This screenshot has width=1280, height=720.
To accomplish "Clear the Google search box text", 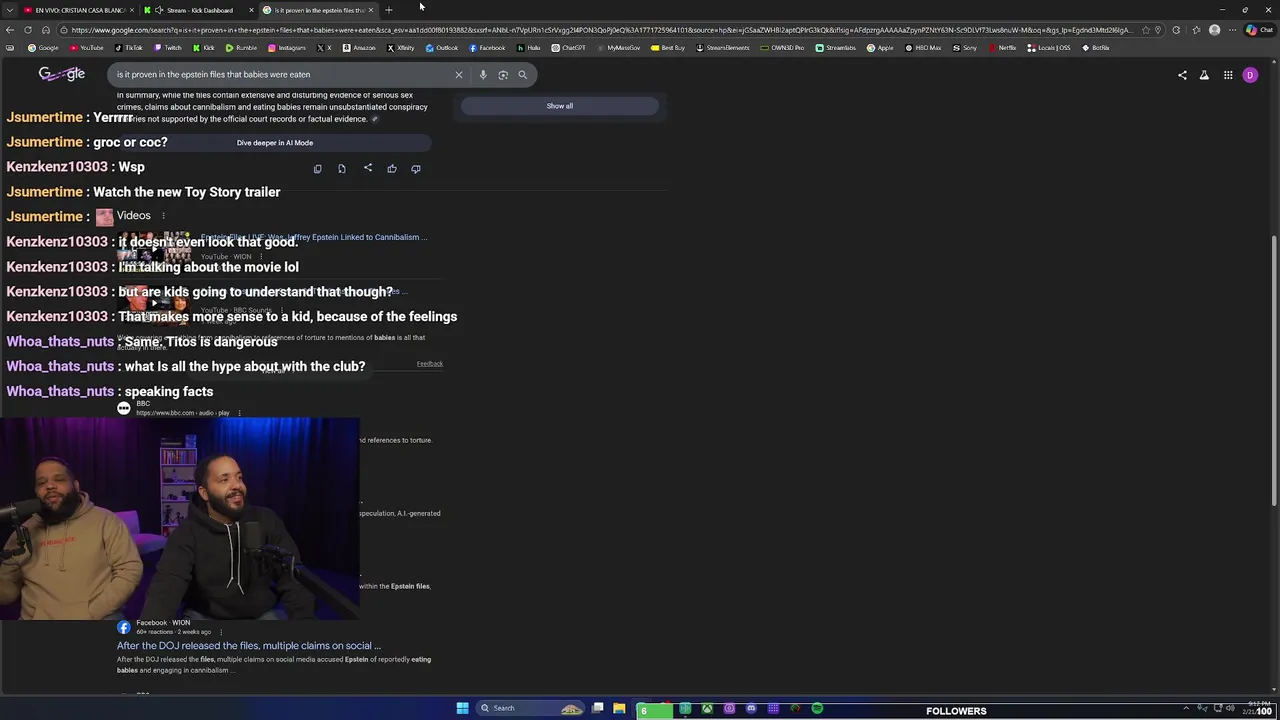I will pos(459,75).
